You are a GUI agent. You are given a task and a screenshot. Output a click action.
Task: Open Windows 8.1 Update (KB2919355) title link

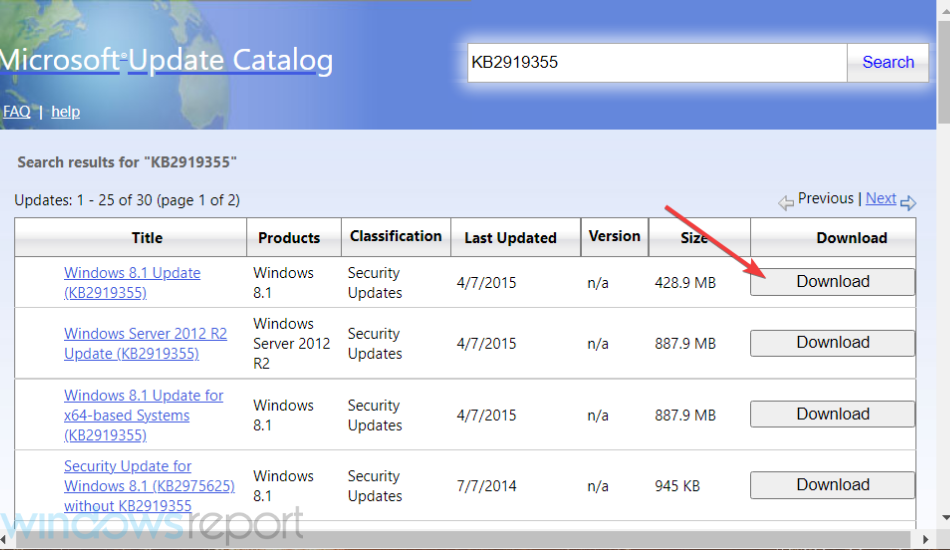click(132, 283)
